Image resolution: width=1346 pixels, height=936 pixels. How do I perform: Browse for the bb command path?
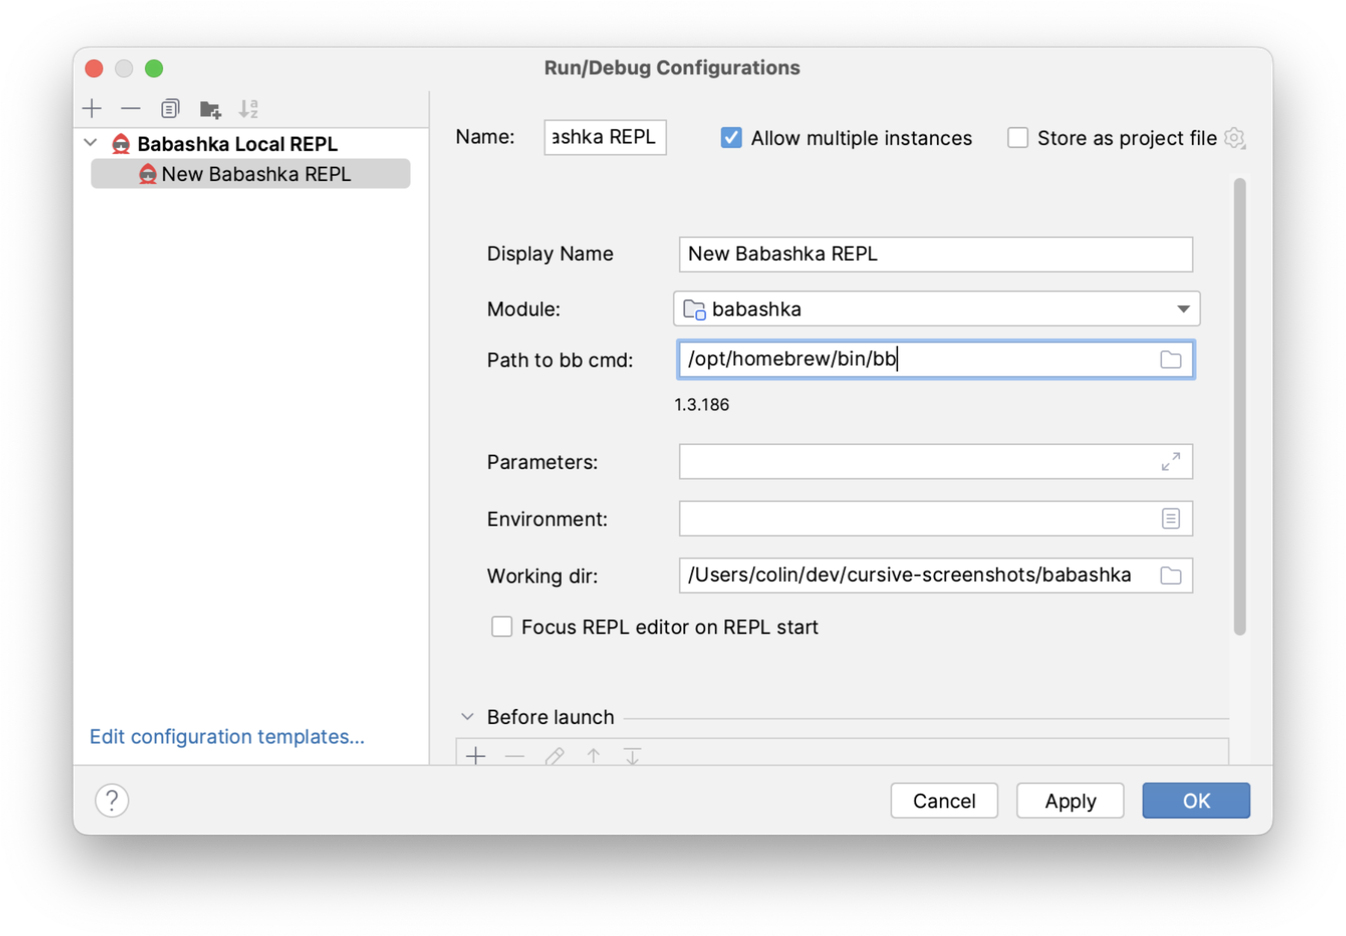[1171, 360]
